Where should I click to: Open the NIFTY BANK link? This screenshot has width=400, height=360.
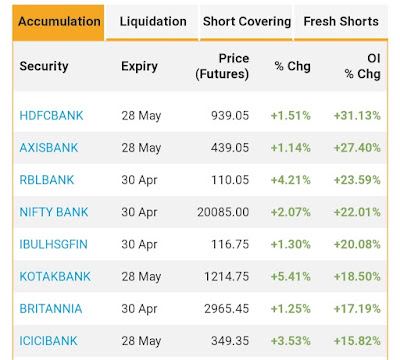coord(54,212)
